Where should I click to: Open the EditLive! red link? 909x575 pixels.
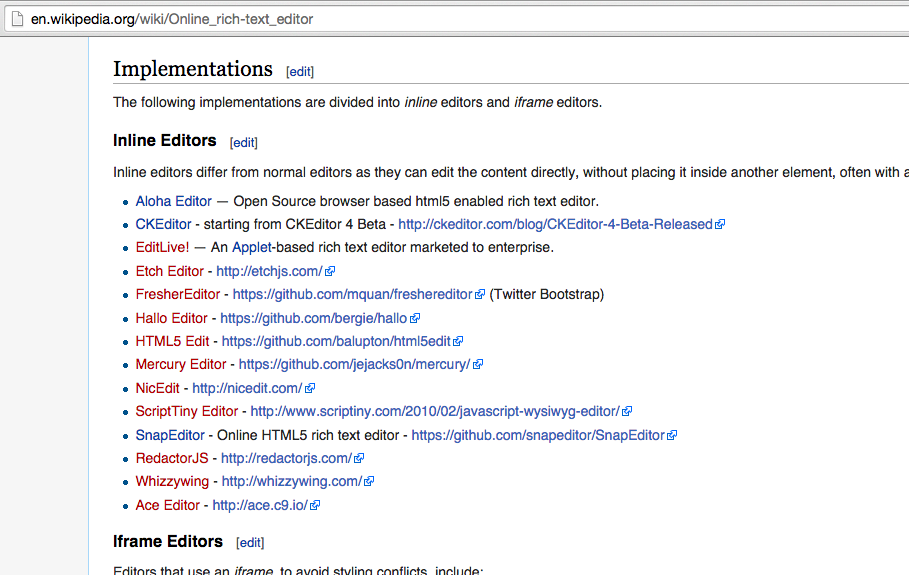point(162,248)
